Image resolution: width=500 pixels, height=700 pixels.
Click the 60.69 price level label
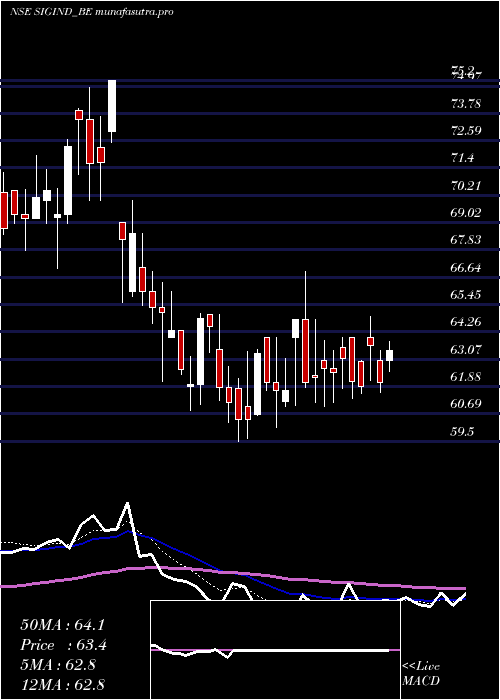(x=466, y=404)
